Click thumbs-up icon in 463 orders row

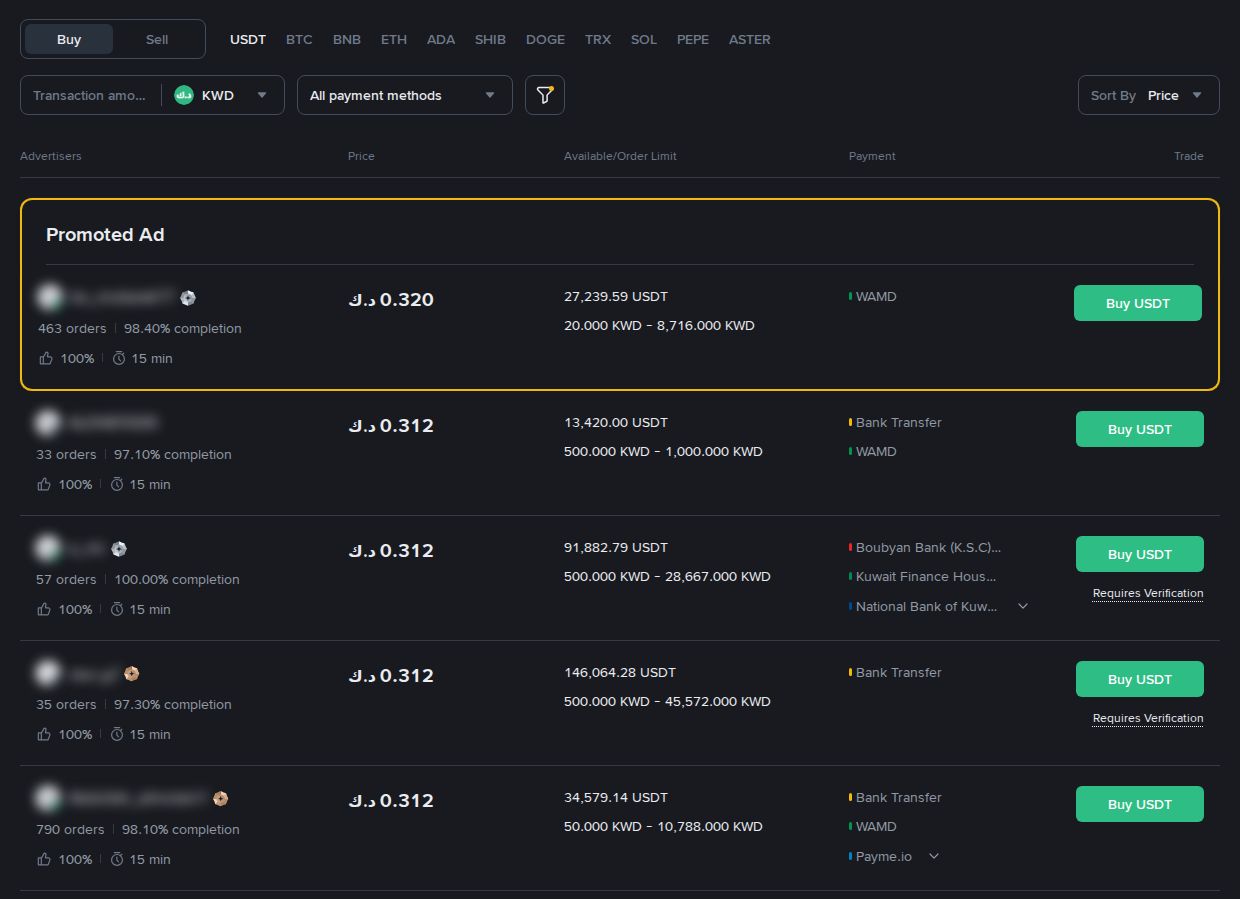tap(46, 358)
